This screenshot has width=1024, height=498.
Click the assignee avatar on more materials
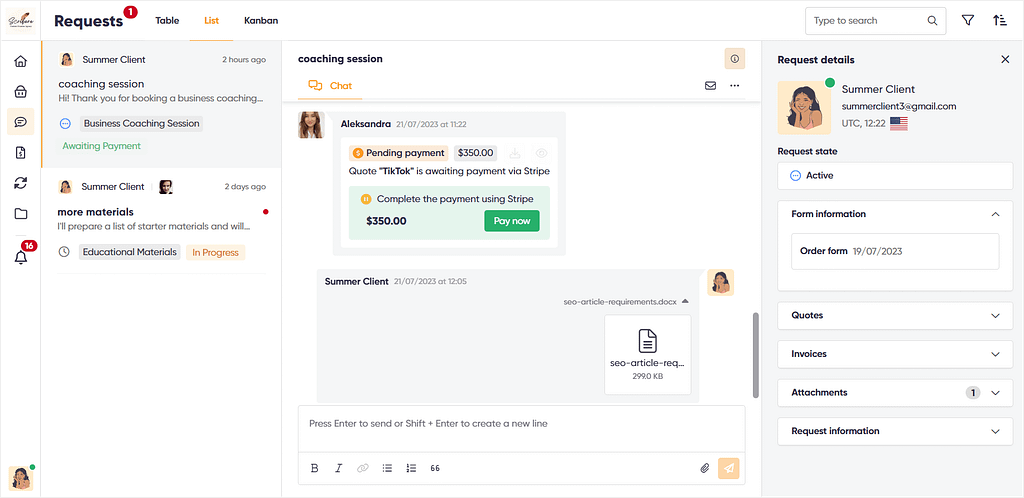166,187
